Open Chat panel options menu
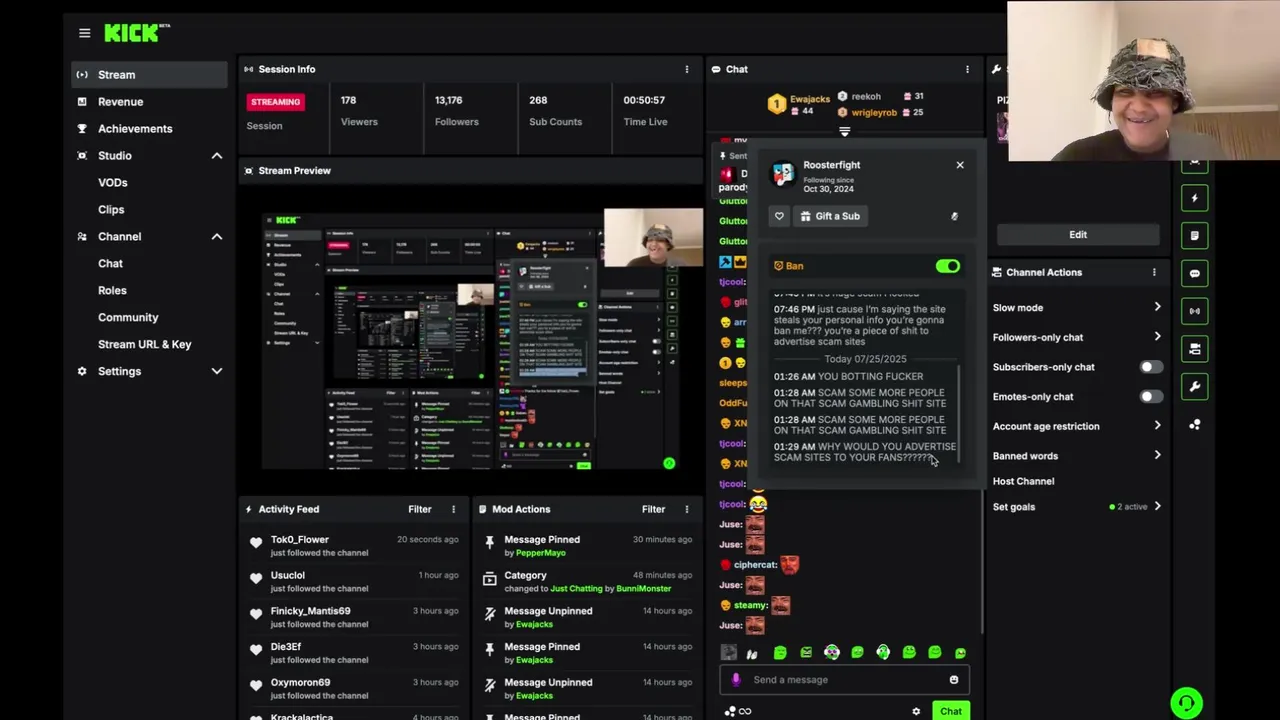 coord(967,69)
